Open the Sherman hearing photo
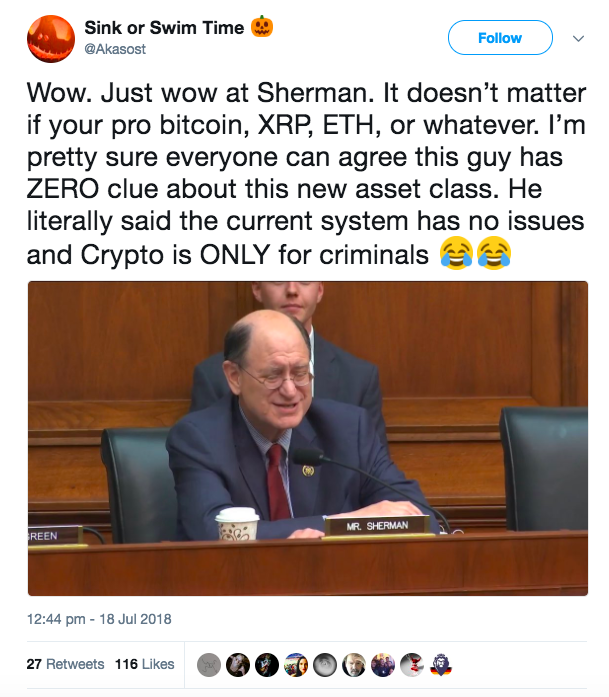This screenshot has width=609, height=697. (308, 438)
